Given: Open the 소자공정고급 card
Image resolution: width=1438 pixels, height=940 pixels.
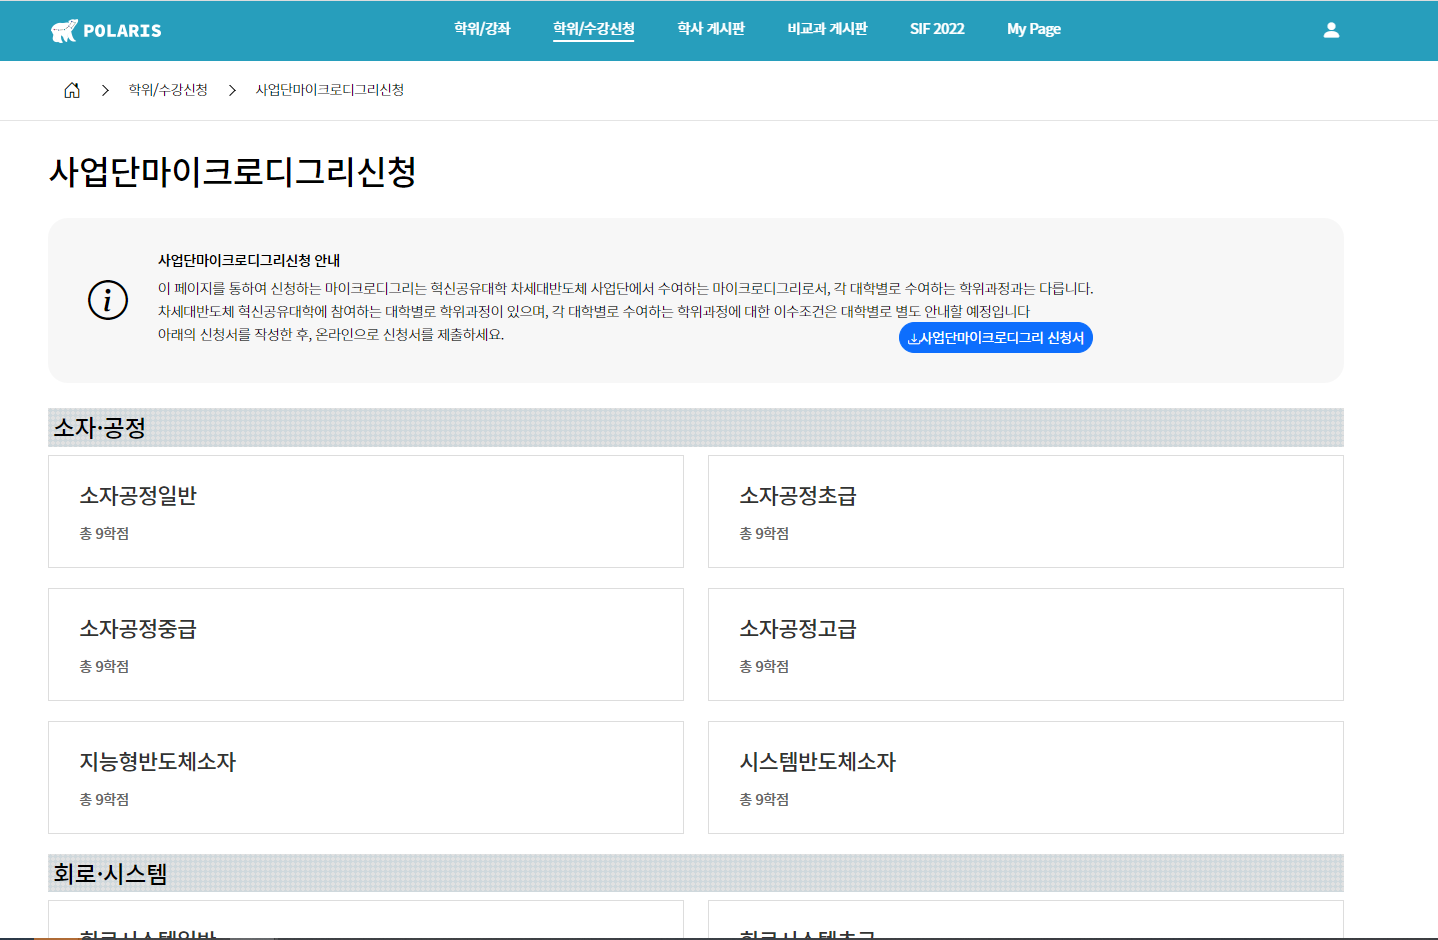Looking at the screenshot, I should pos(1025,644).
